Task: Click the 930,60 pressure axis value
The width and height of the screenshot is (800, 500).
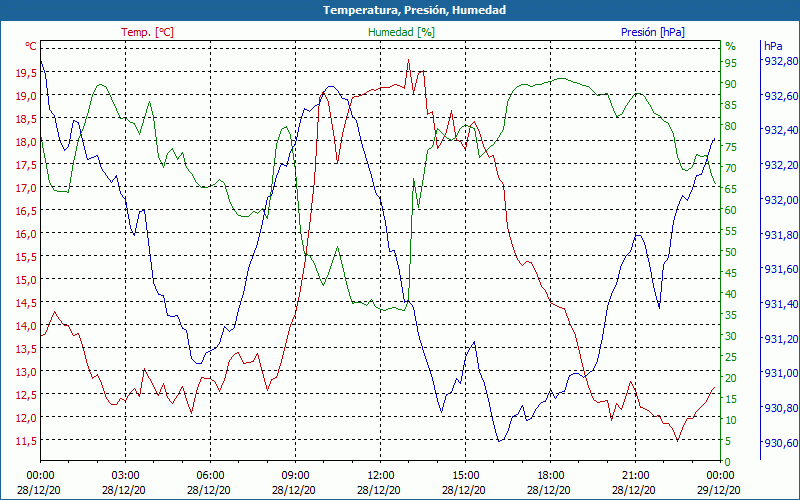Action: coord(781,443)
